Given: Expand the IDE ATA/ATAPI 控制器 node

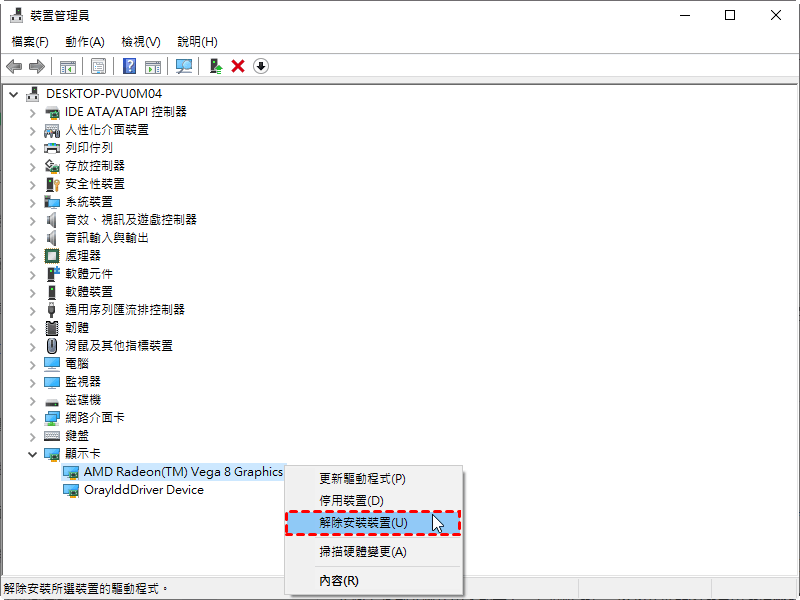Looking at the screenshot, I should (32, 112).
